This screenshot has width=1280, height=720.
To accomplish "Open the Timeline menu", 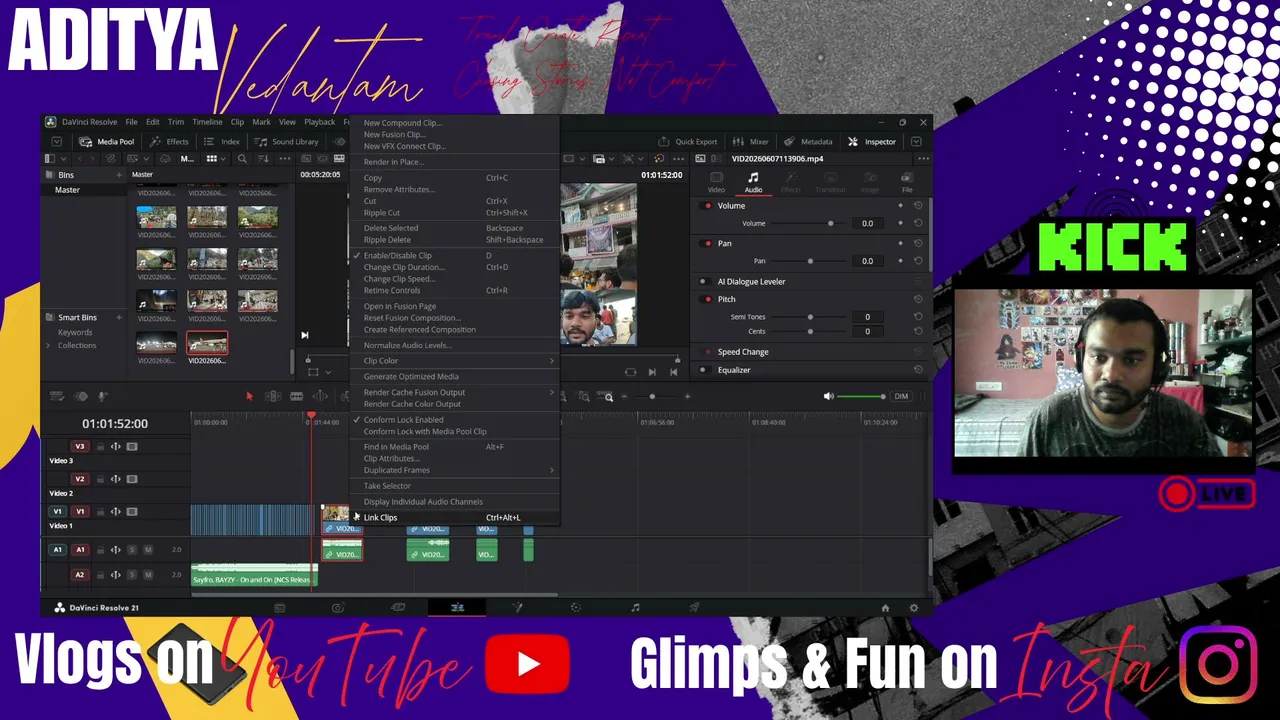I will (207, 122).
